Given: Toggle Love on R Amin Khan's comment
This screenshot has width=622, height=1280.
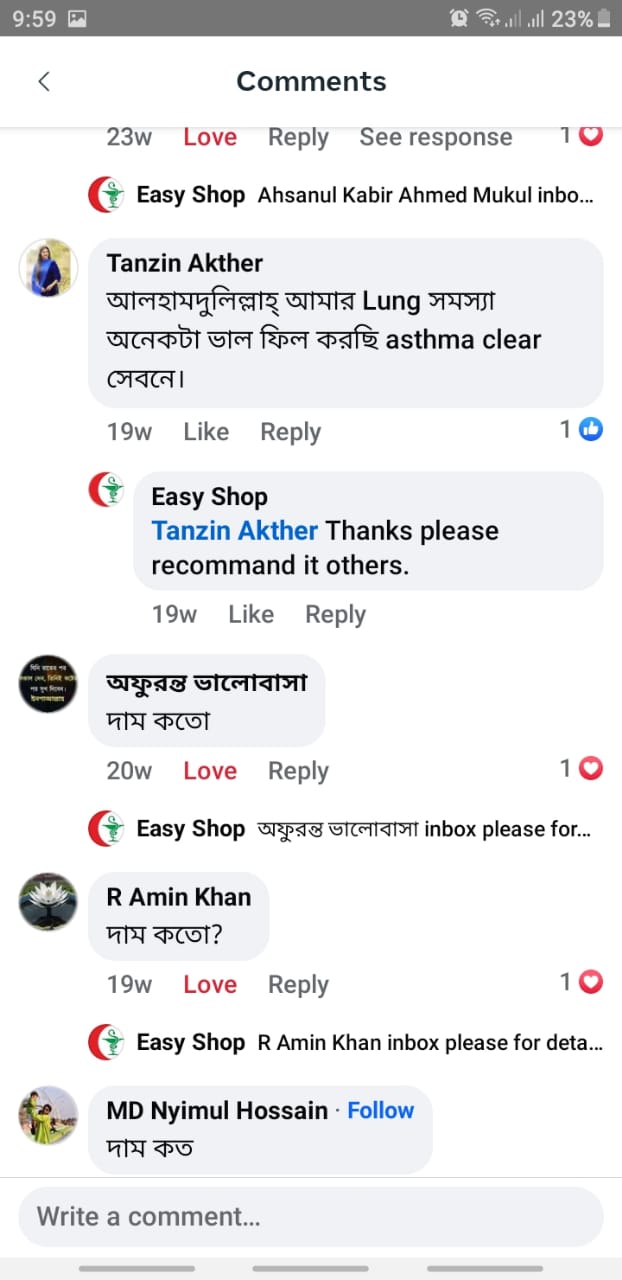Looking at the screenshot, I should pyautogui.click(x=210, y=985).
